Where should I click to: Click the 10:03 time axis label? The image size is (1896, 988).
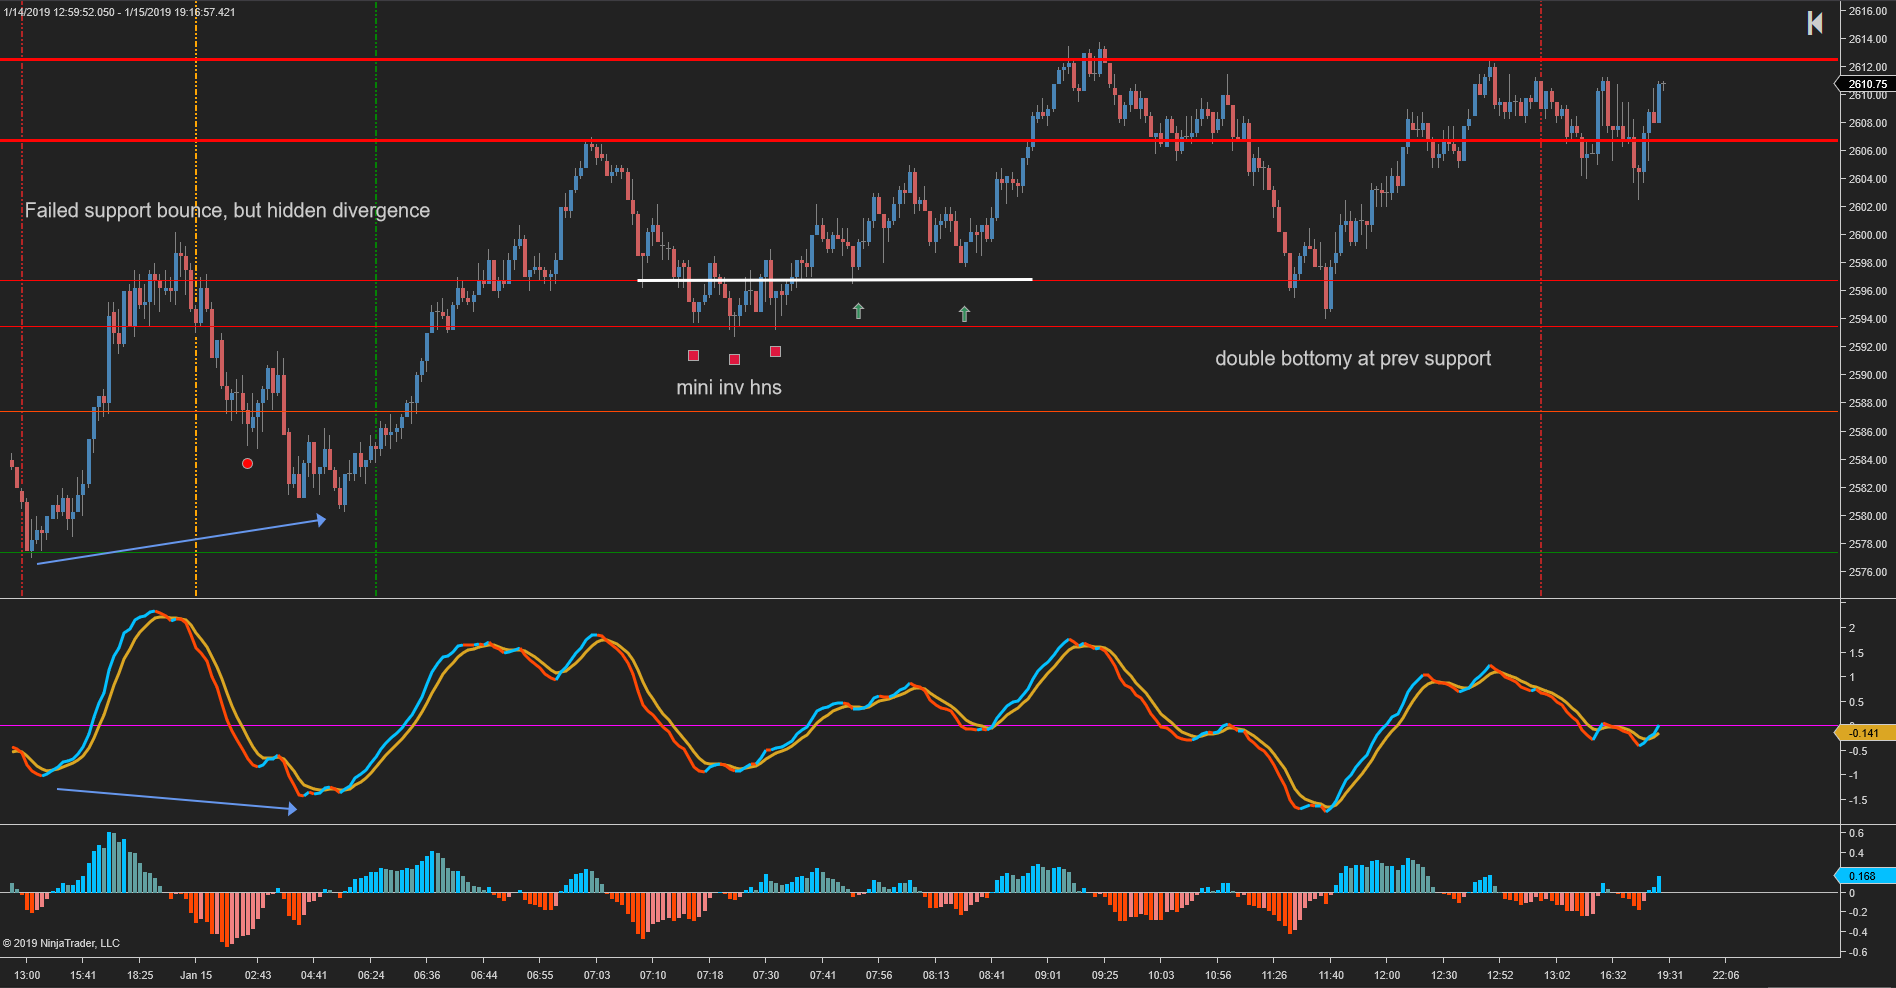[x=1161, y=975]
